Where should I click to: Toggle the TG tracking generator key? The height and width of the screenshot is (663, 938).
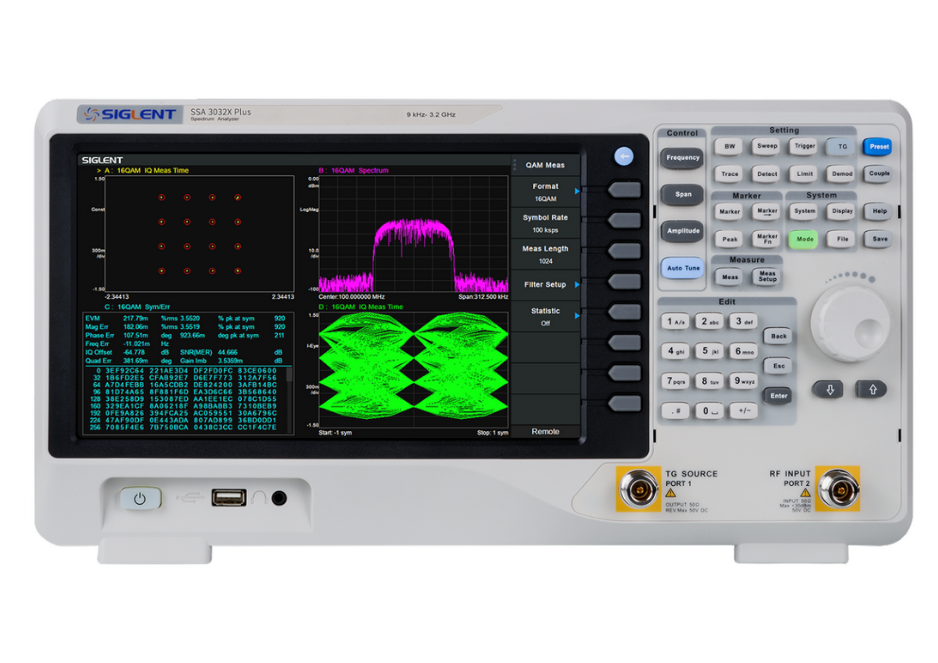(842, 146)
